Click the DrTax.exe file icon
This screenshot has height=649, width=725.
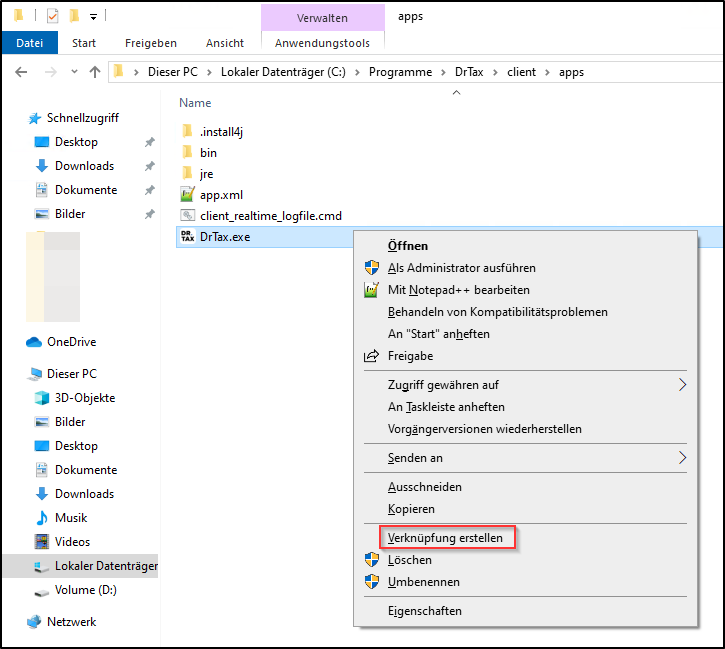pyautogui.click(x=187, y=236)
